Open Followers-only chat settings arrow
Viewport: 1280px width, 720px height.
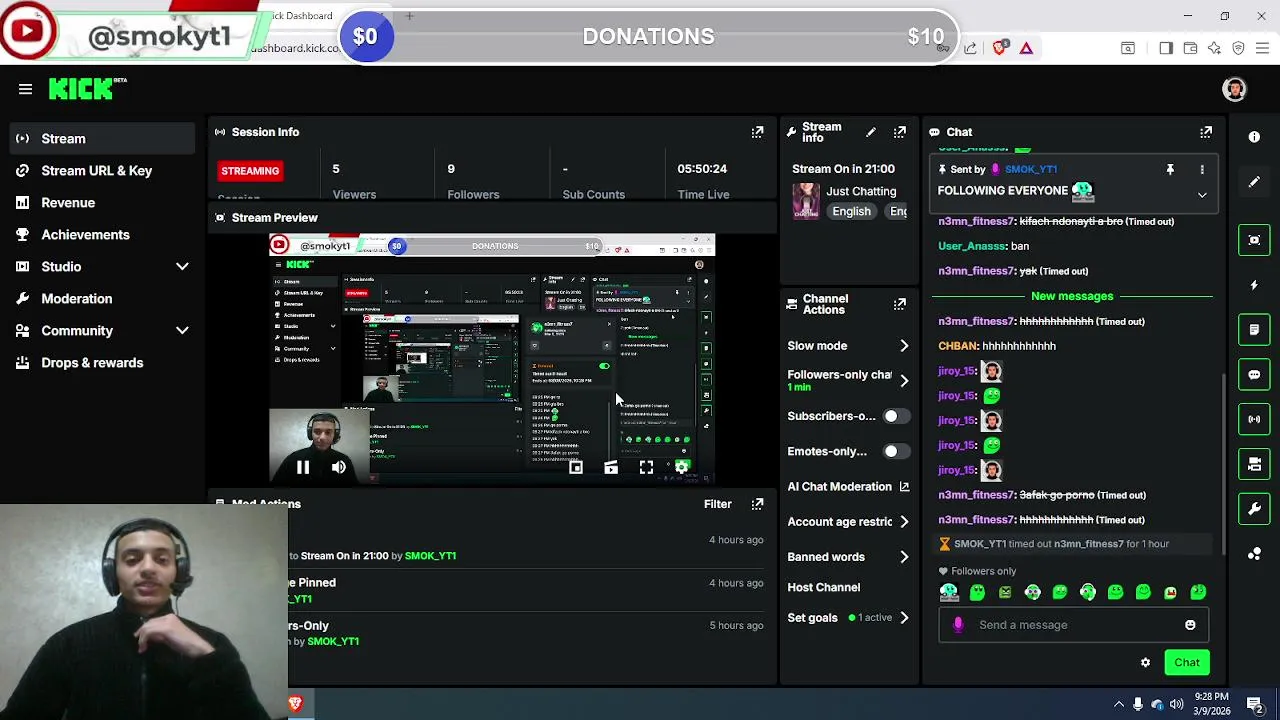(904, 381)
